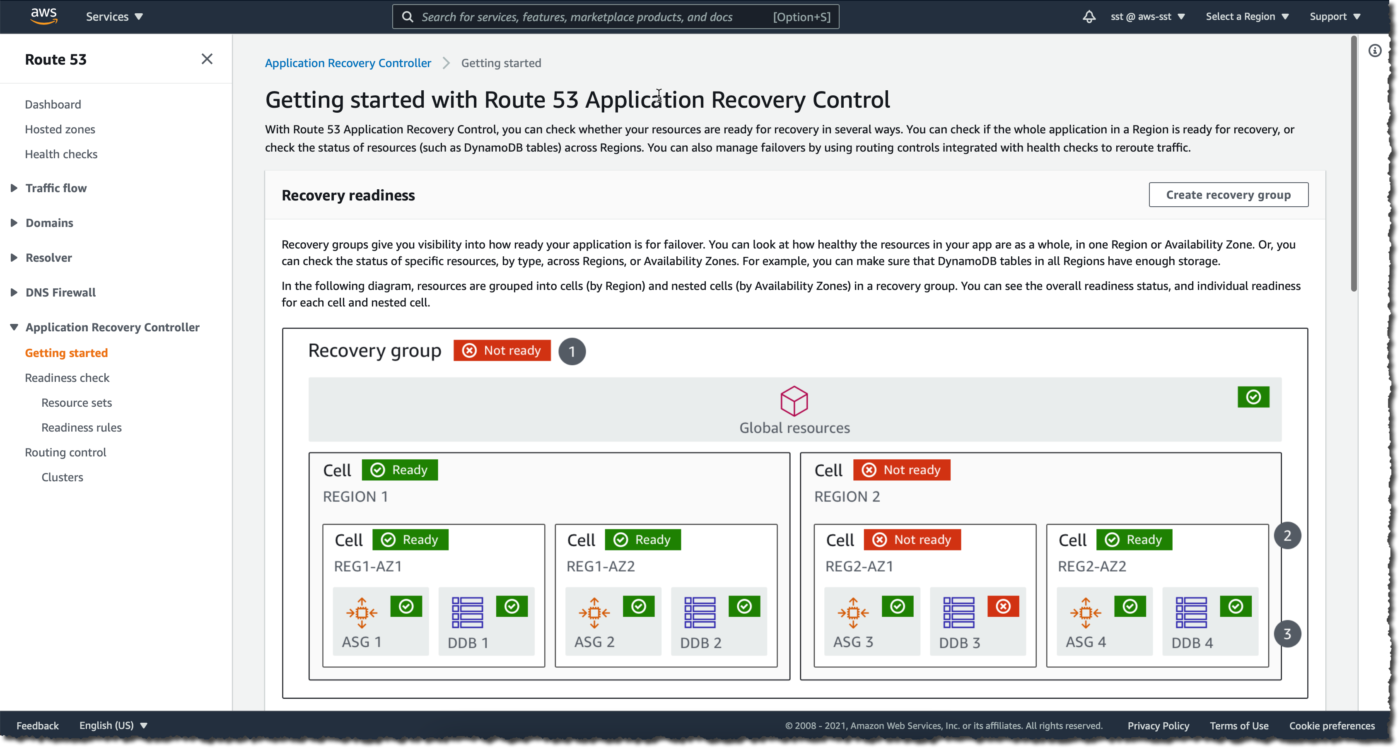Click the green check status on ASG 3

click(898, 606)
